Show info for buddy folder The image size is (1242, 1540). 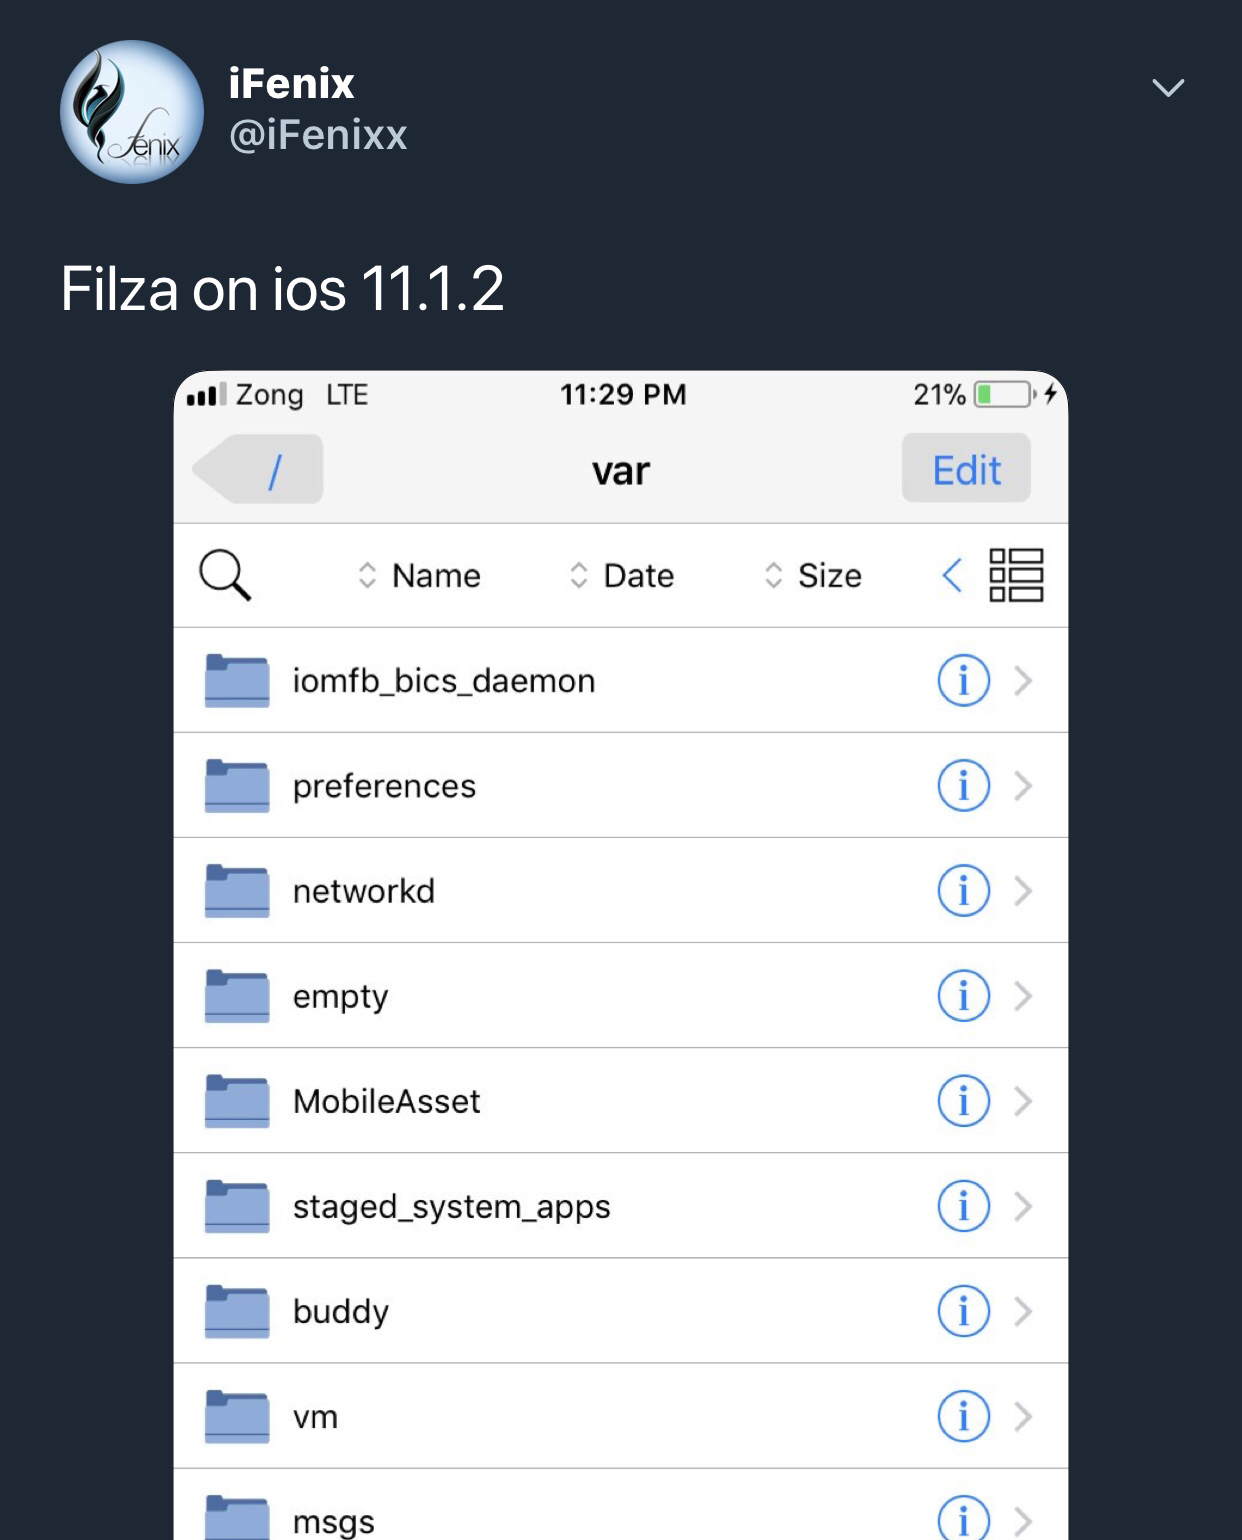tap(963, 1311)
